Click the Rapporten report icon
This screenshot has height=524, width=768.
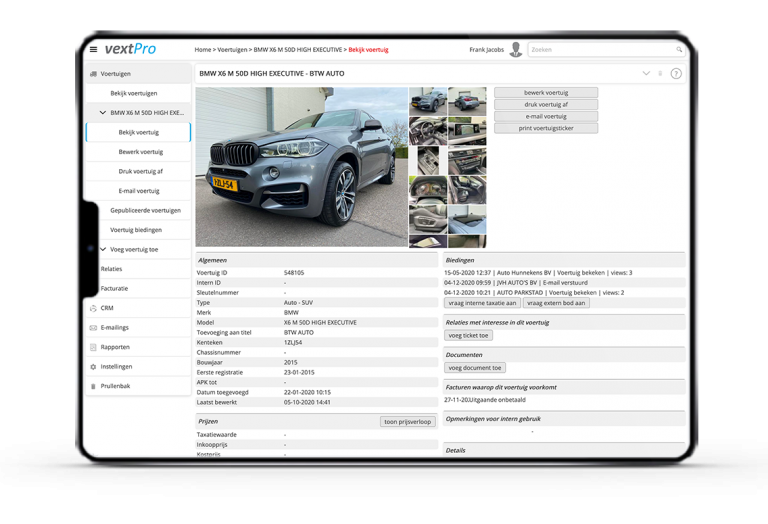(x=93, y=347)
